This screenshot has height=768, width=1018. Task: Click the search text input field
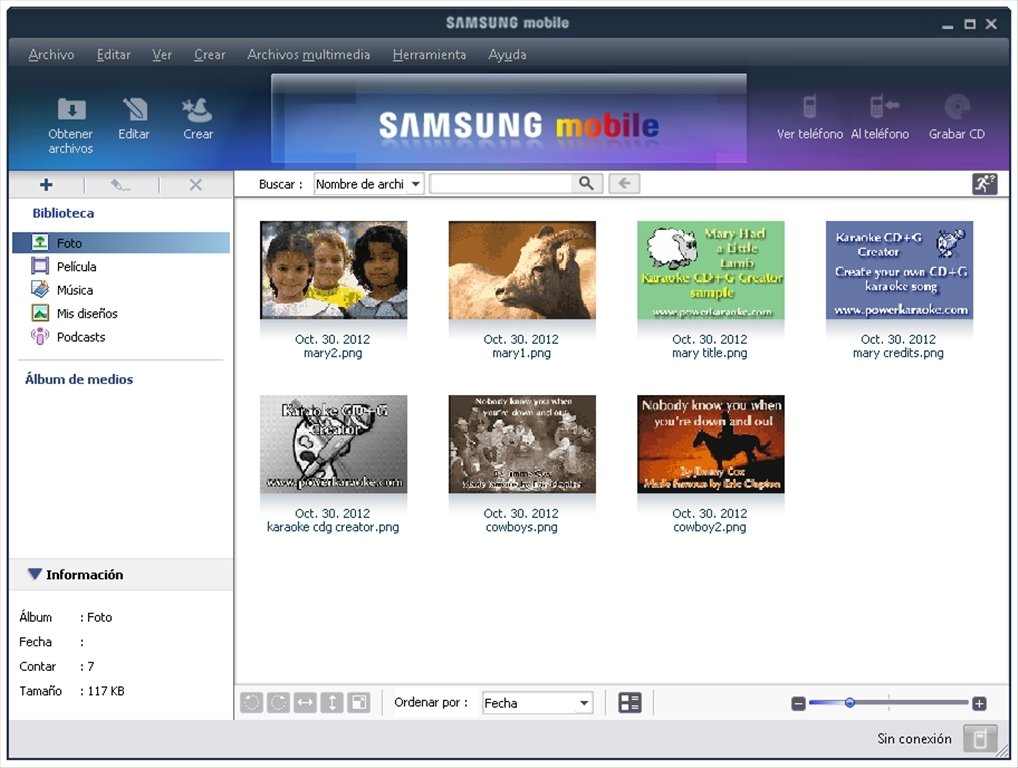point(501,184)
